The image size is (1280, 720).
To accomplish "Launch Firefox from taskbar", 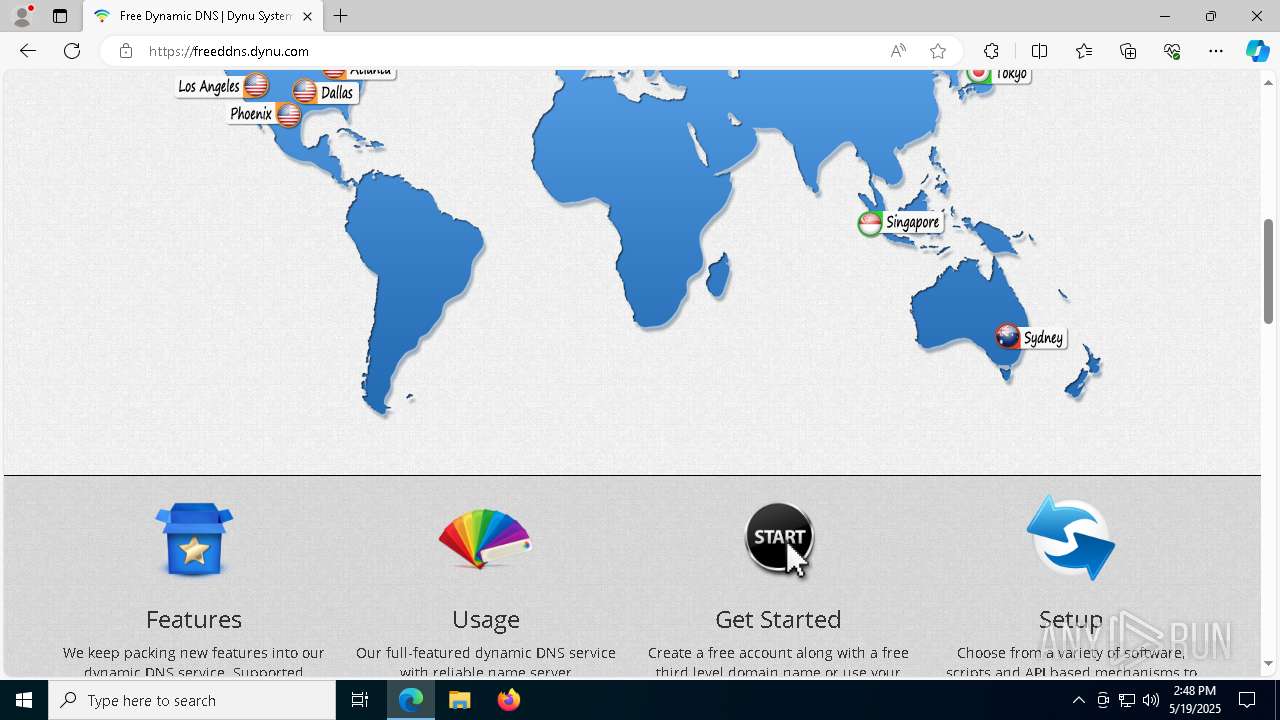I will (508, 700).
